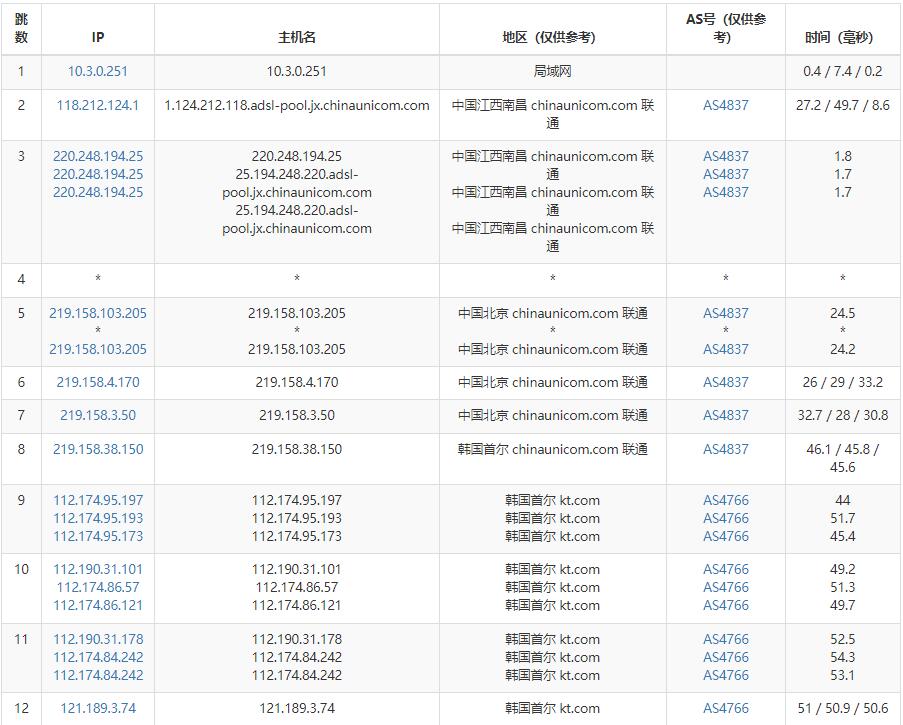Viewport: 903px width, 725px height.
Task: Open the blue 112.174.95.197 IP link
Action: 97,500
